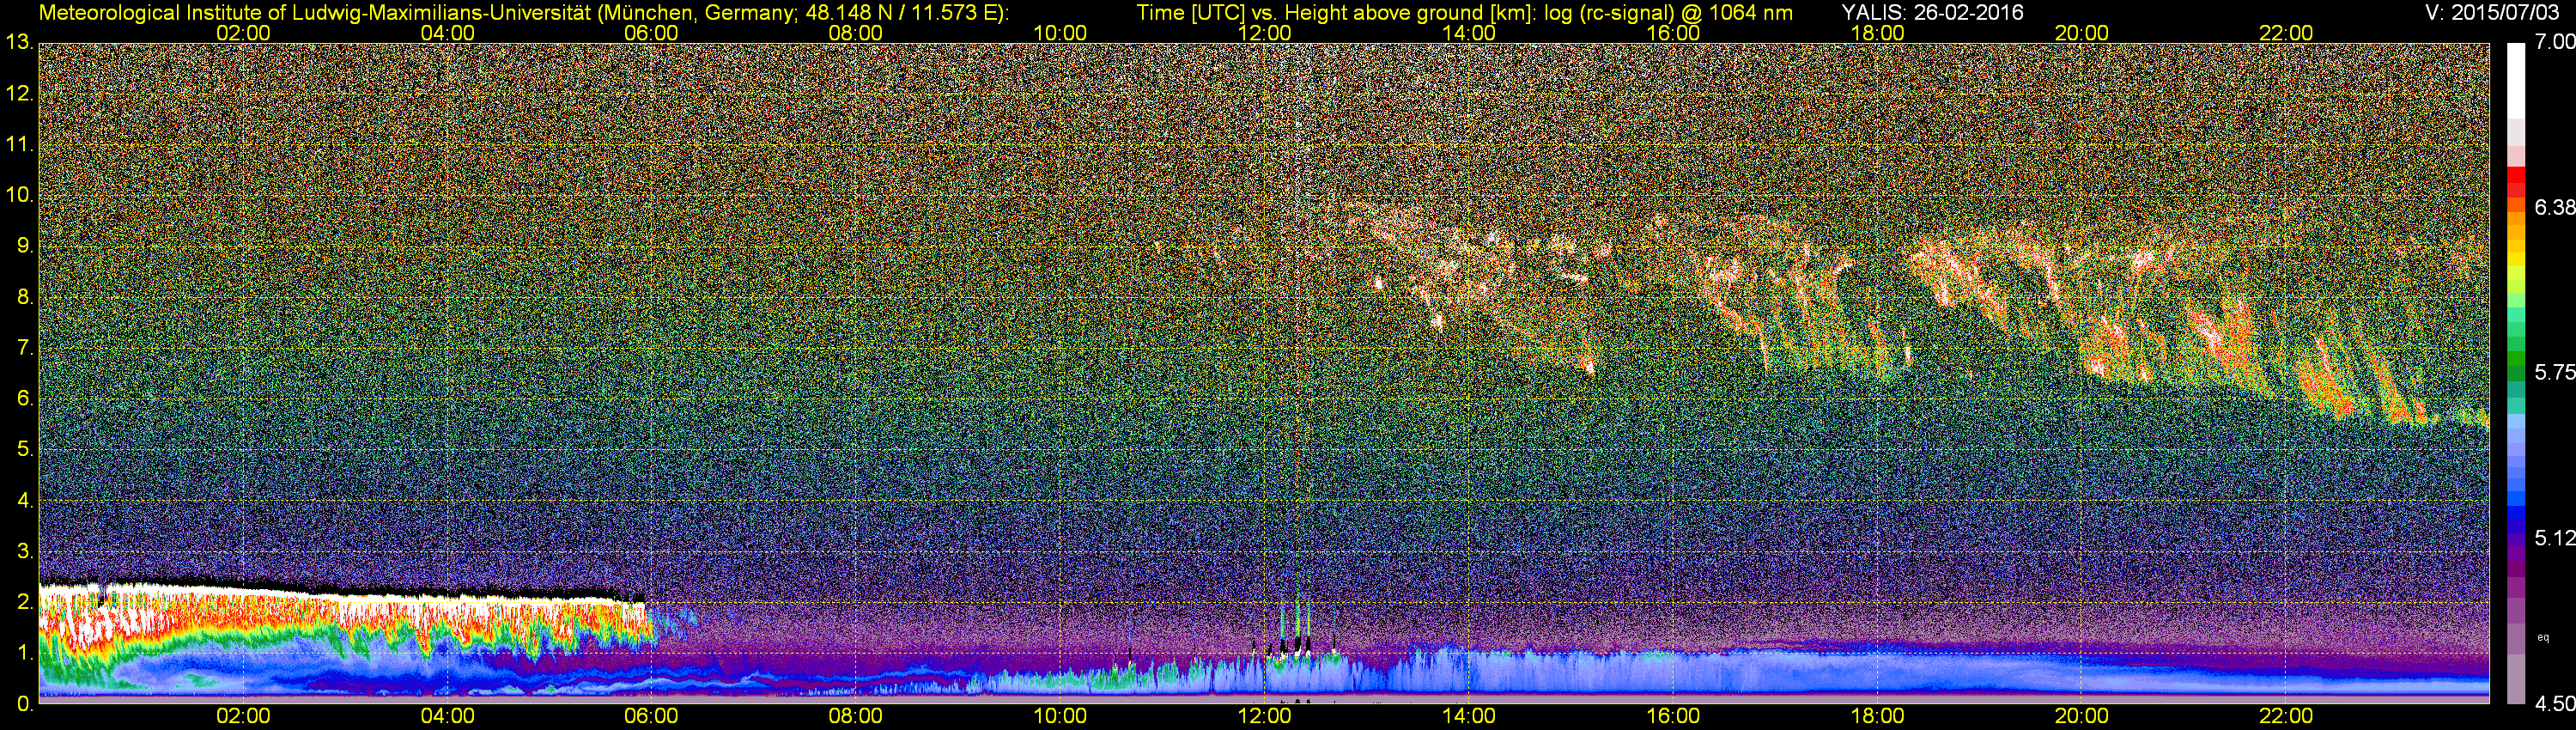Click the height axis label '1.'
Screen dimensions: 2576x730
point(25,653)
